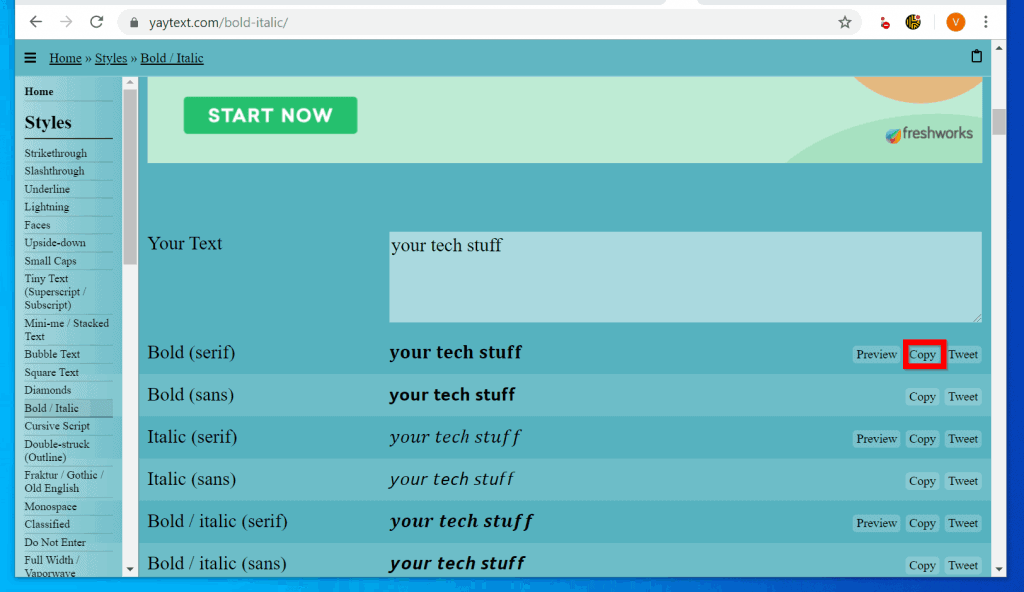Click the clipboard icon in page header

click(976, 56)
